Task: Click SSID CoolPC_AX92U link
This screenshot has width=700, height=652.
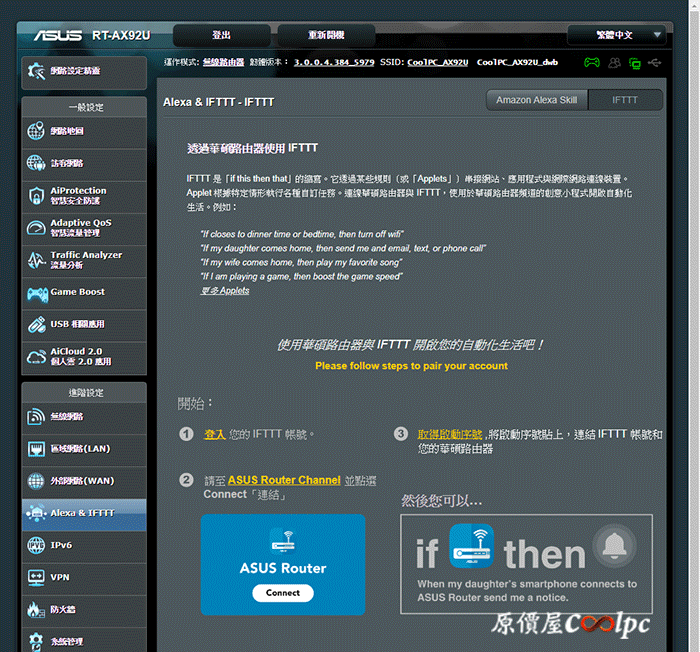Action: (438, 62)
